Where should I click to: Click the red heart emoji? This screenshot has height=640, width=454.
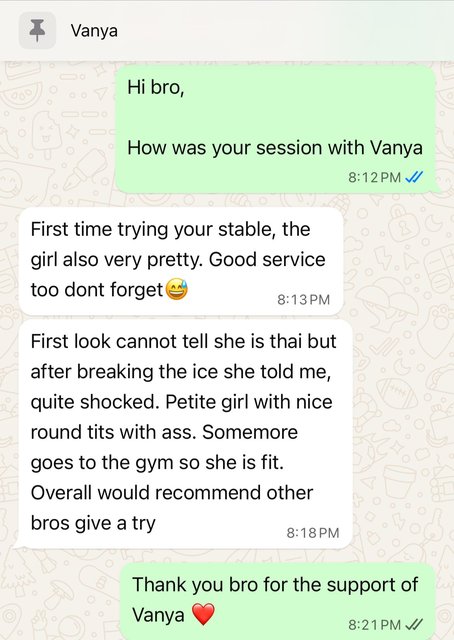[203, 614]
